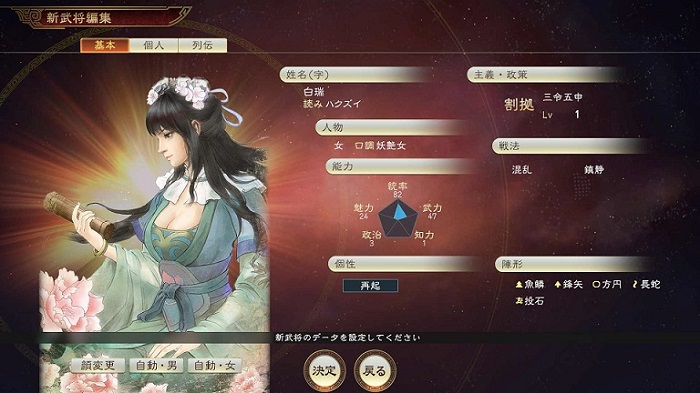Click the 白瑞 name field
This screenshot has height=393, width=700.
point(314,92)
